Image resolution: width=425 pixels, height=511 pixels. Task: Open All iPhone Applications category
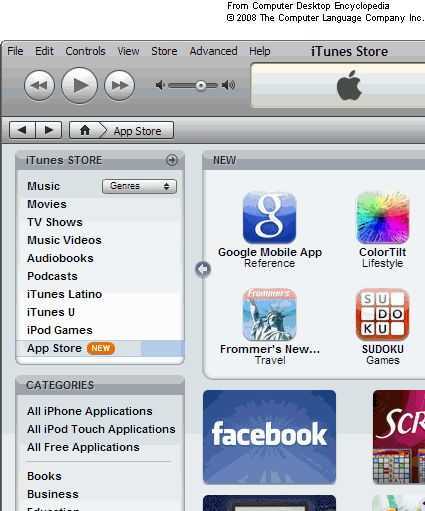[90, 411]
